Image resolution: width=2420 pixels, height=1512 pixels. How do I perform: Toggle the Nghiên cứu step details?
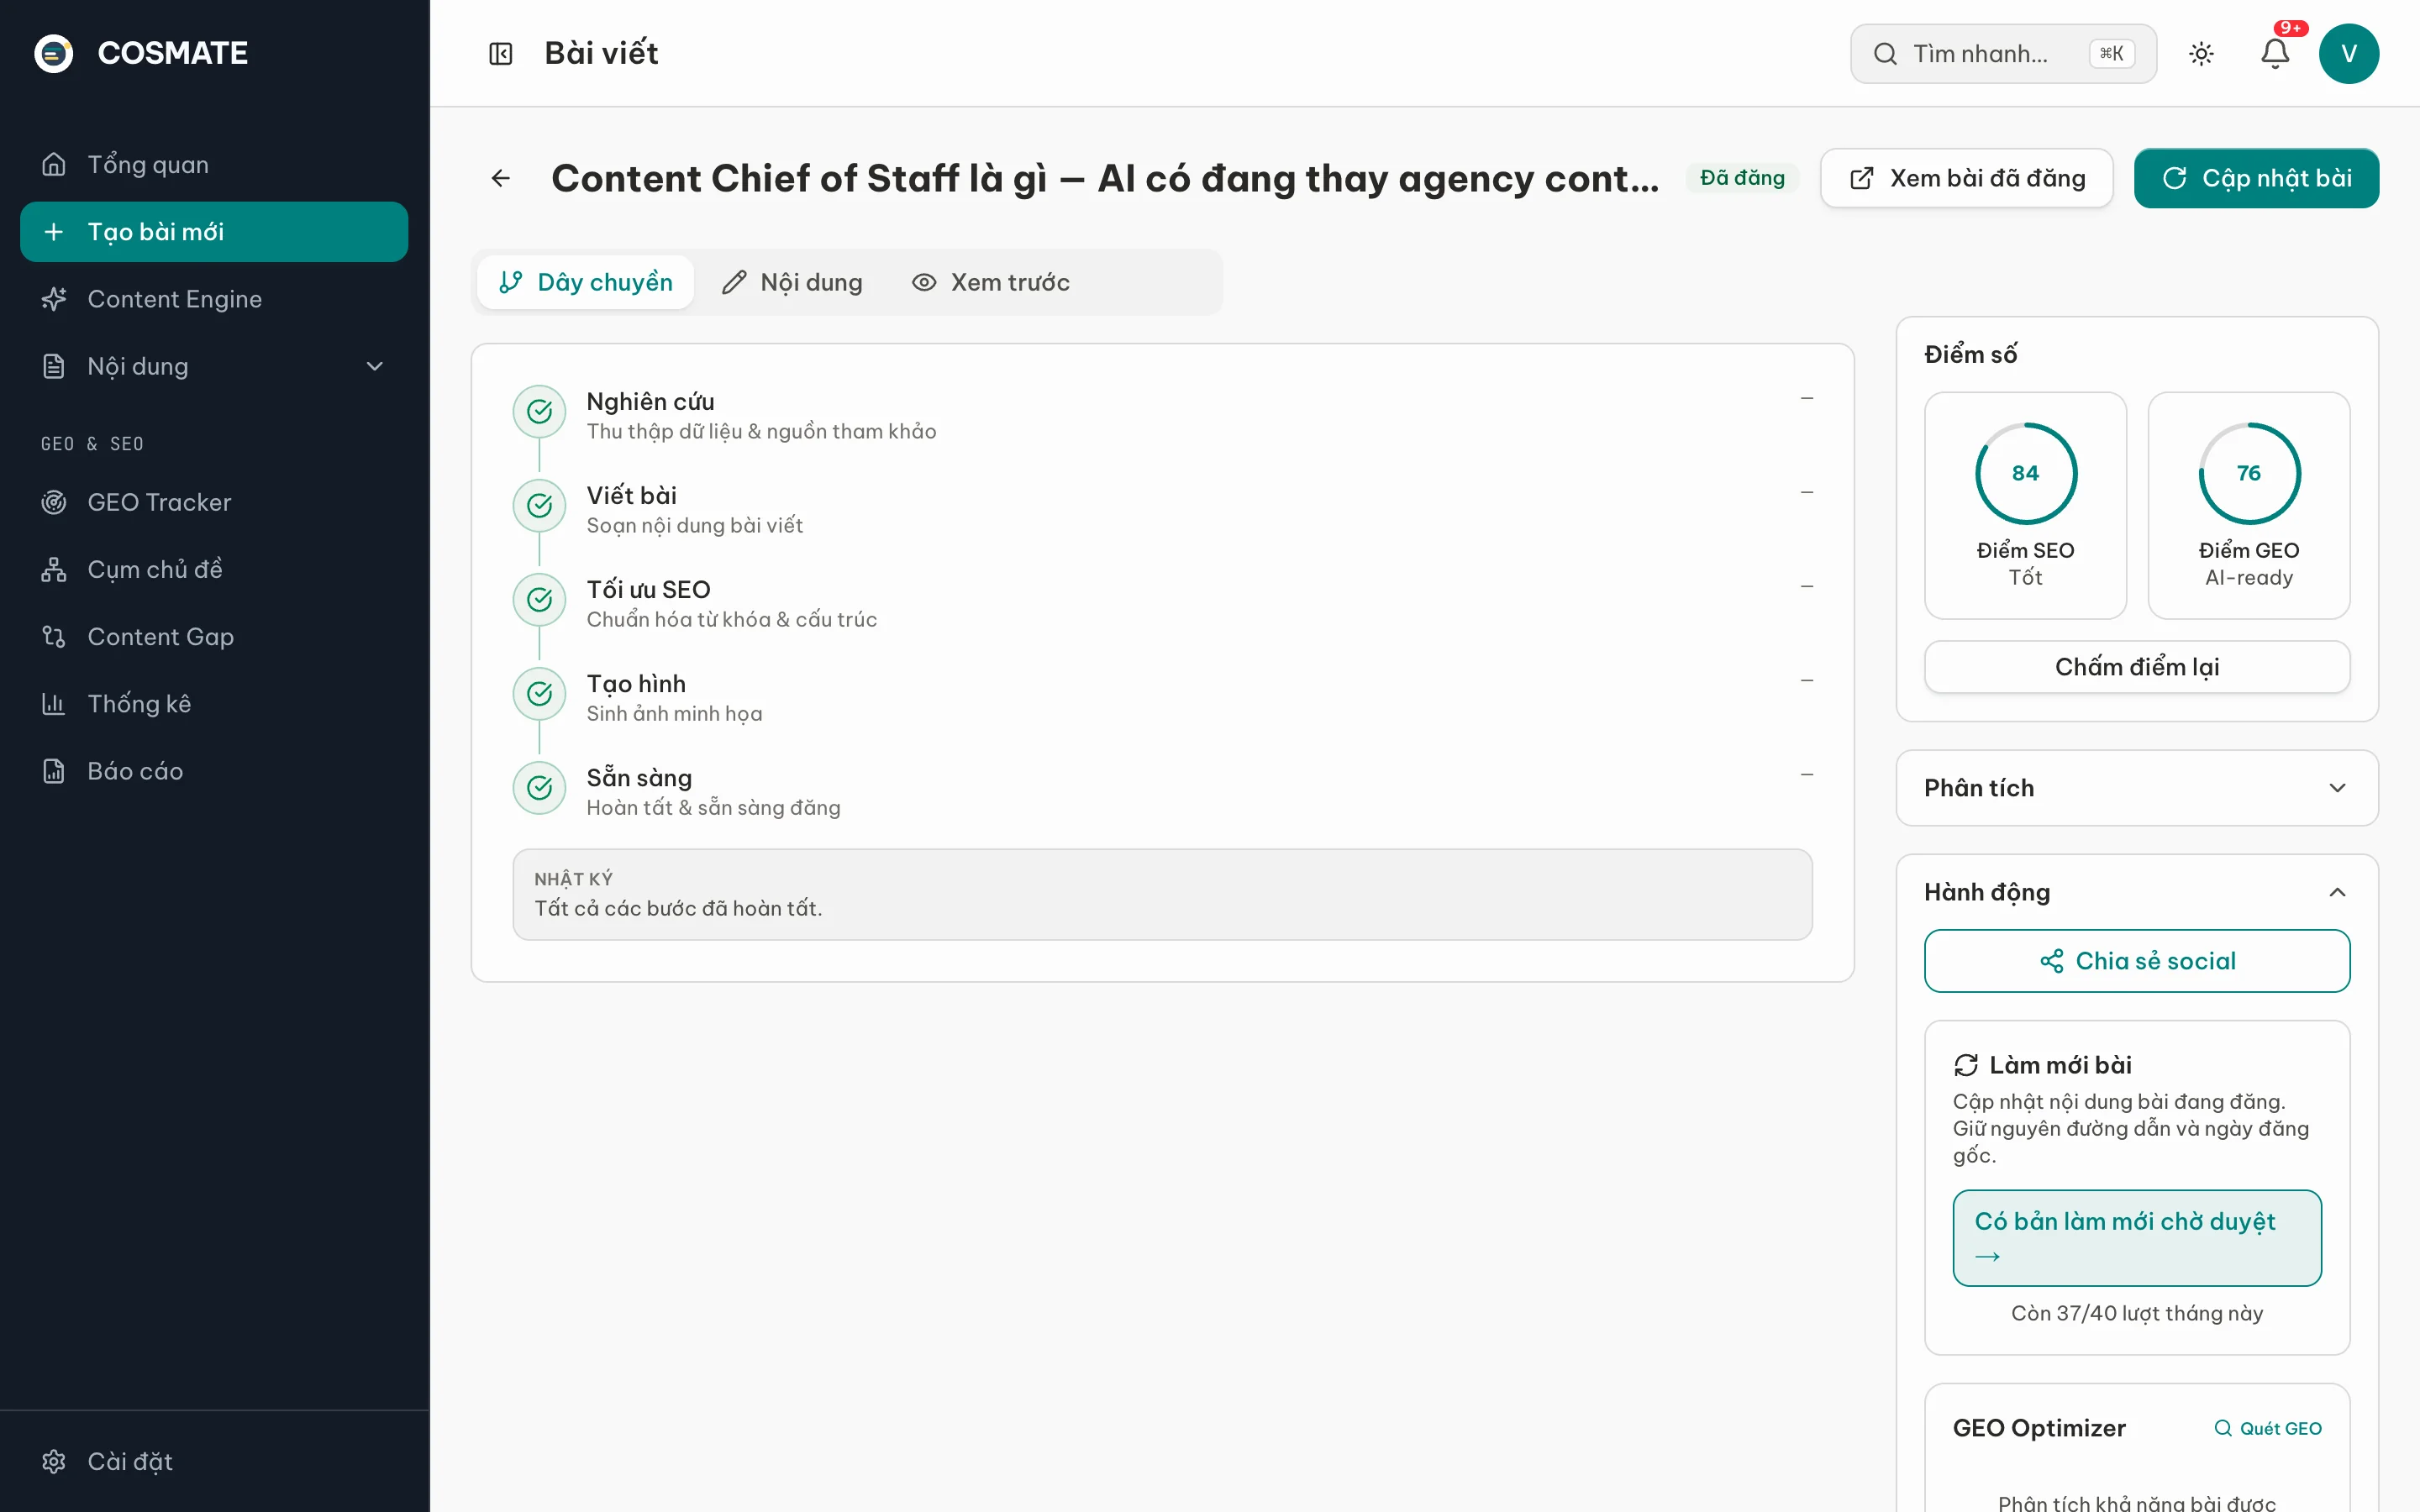1806,399
